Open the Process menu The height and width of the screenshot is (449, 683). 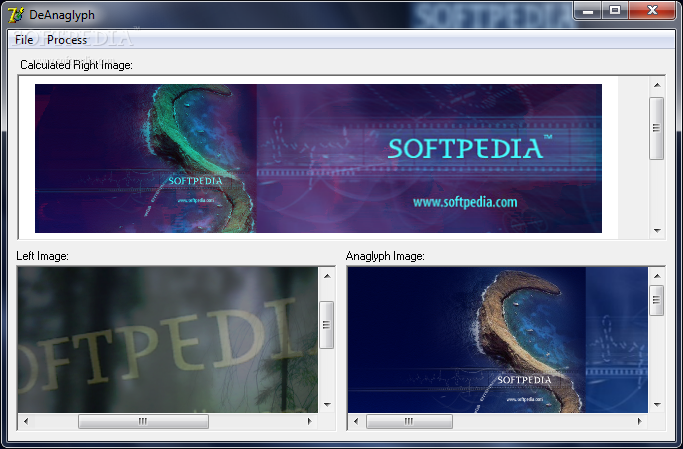[x=67, y=40]
